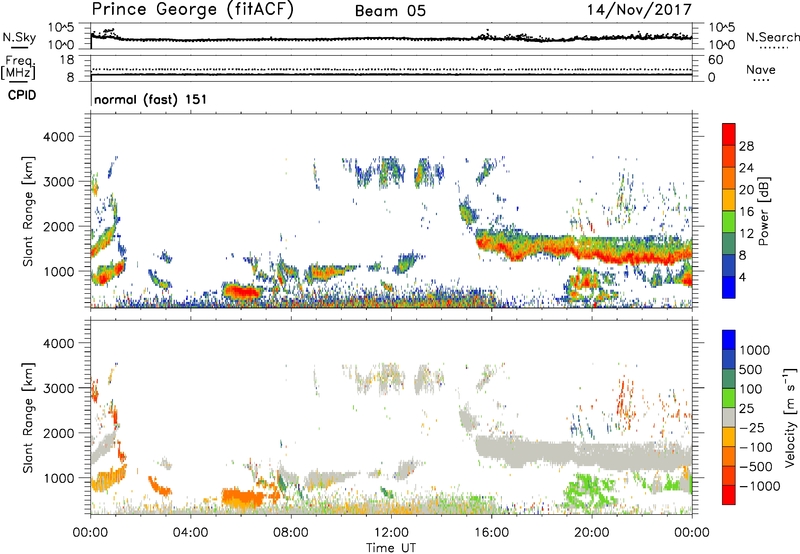
Task: Click the '00:00' label at the time axis start
Action: pyautogui.click(x=90, y=533)
